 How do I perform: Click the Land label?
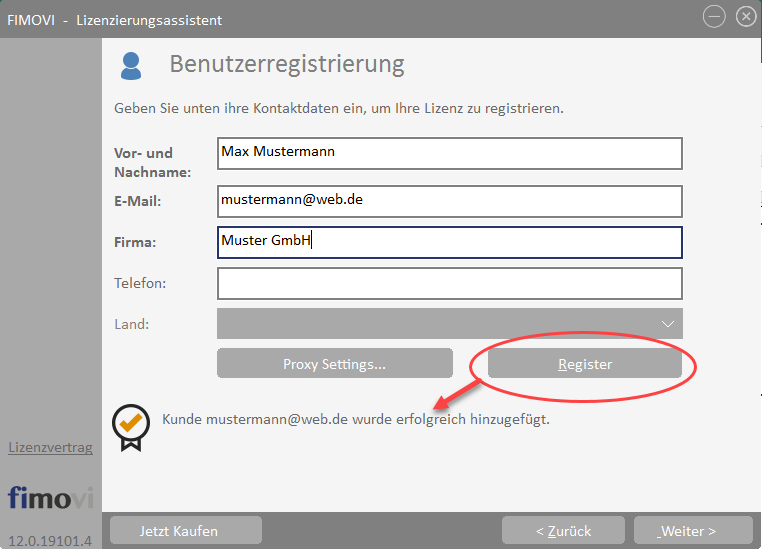pyautogui.click(x=132, y=324)
